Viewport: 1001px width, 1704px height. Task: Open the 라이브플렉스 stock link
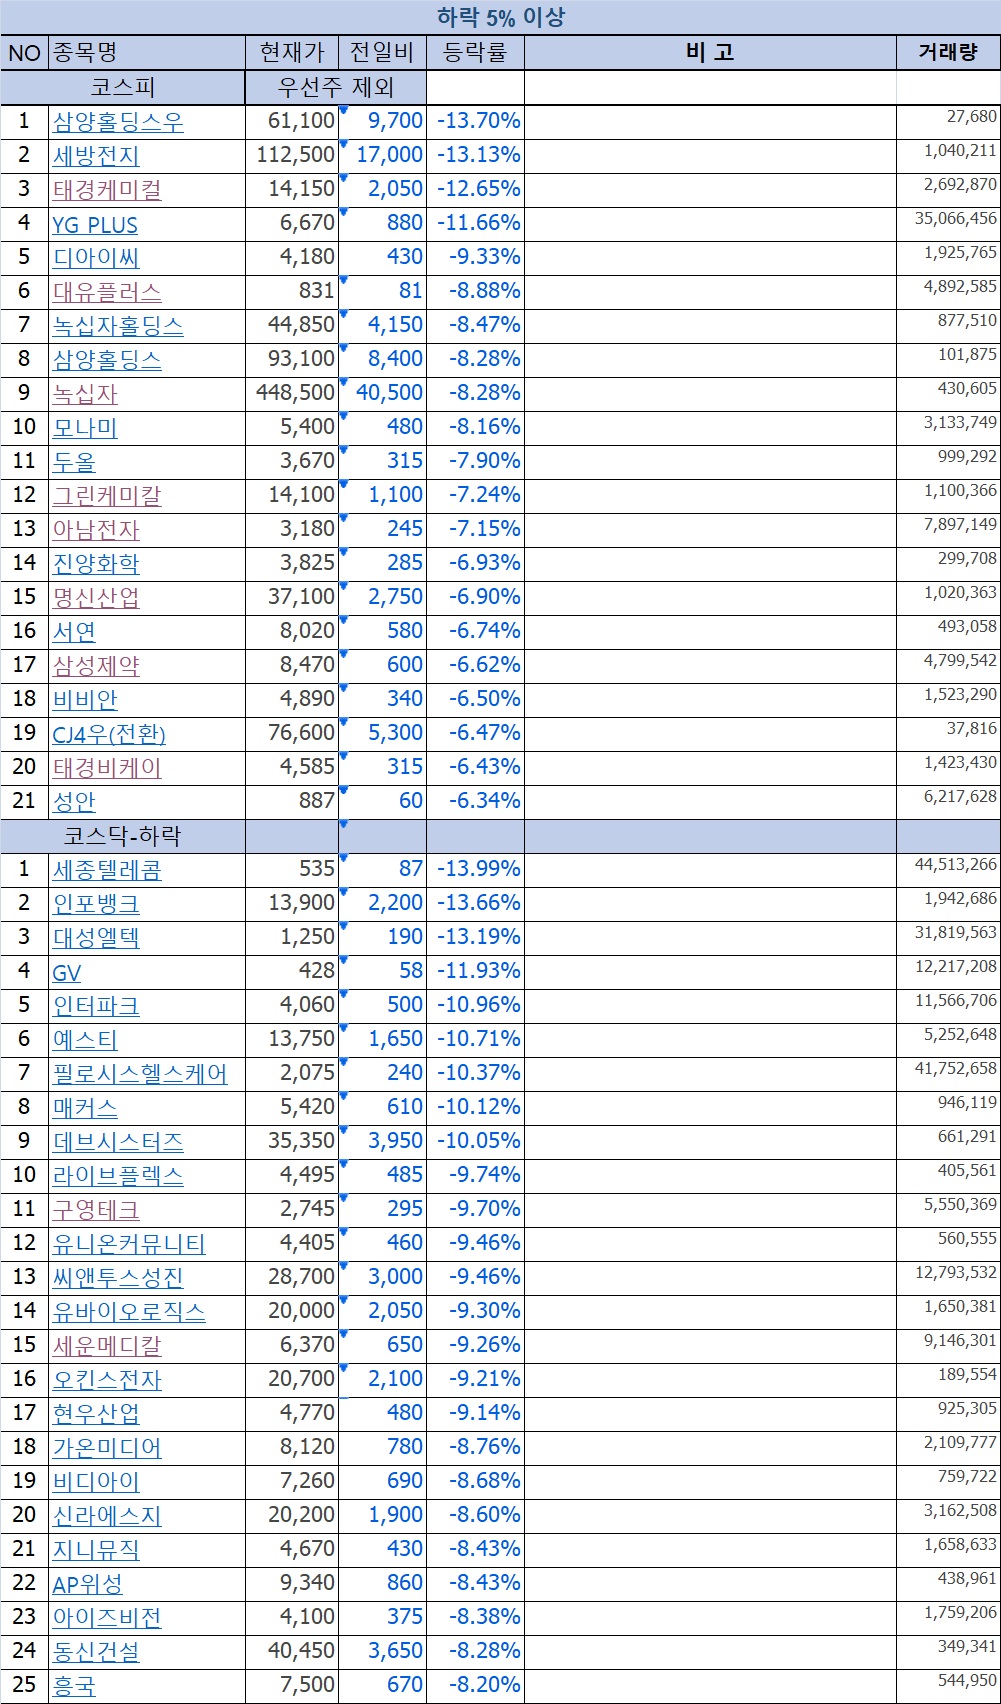(x=118, y=1176)
